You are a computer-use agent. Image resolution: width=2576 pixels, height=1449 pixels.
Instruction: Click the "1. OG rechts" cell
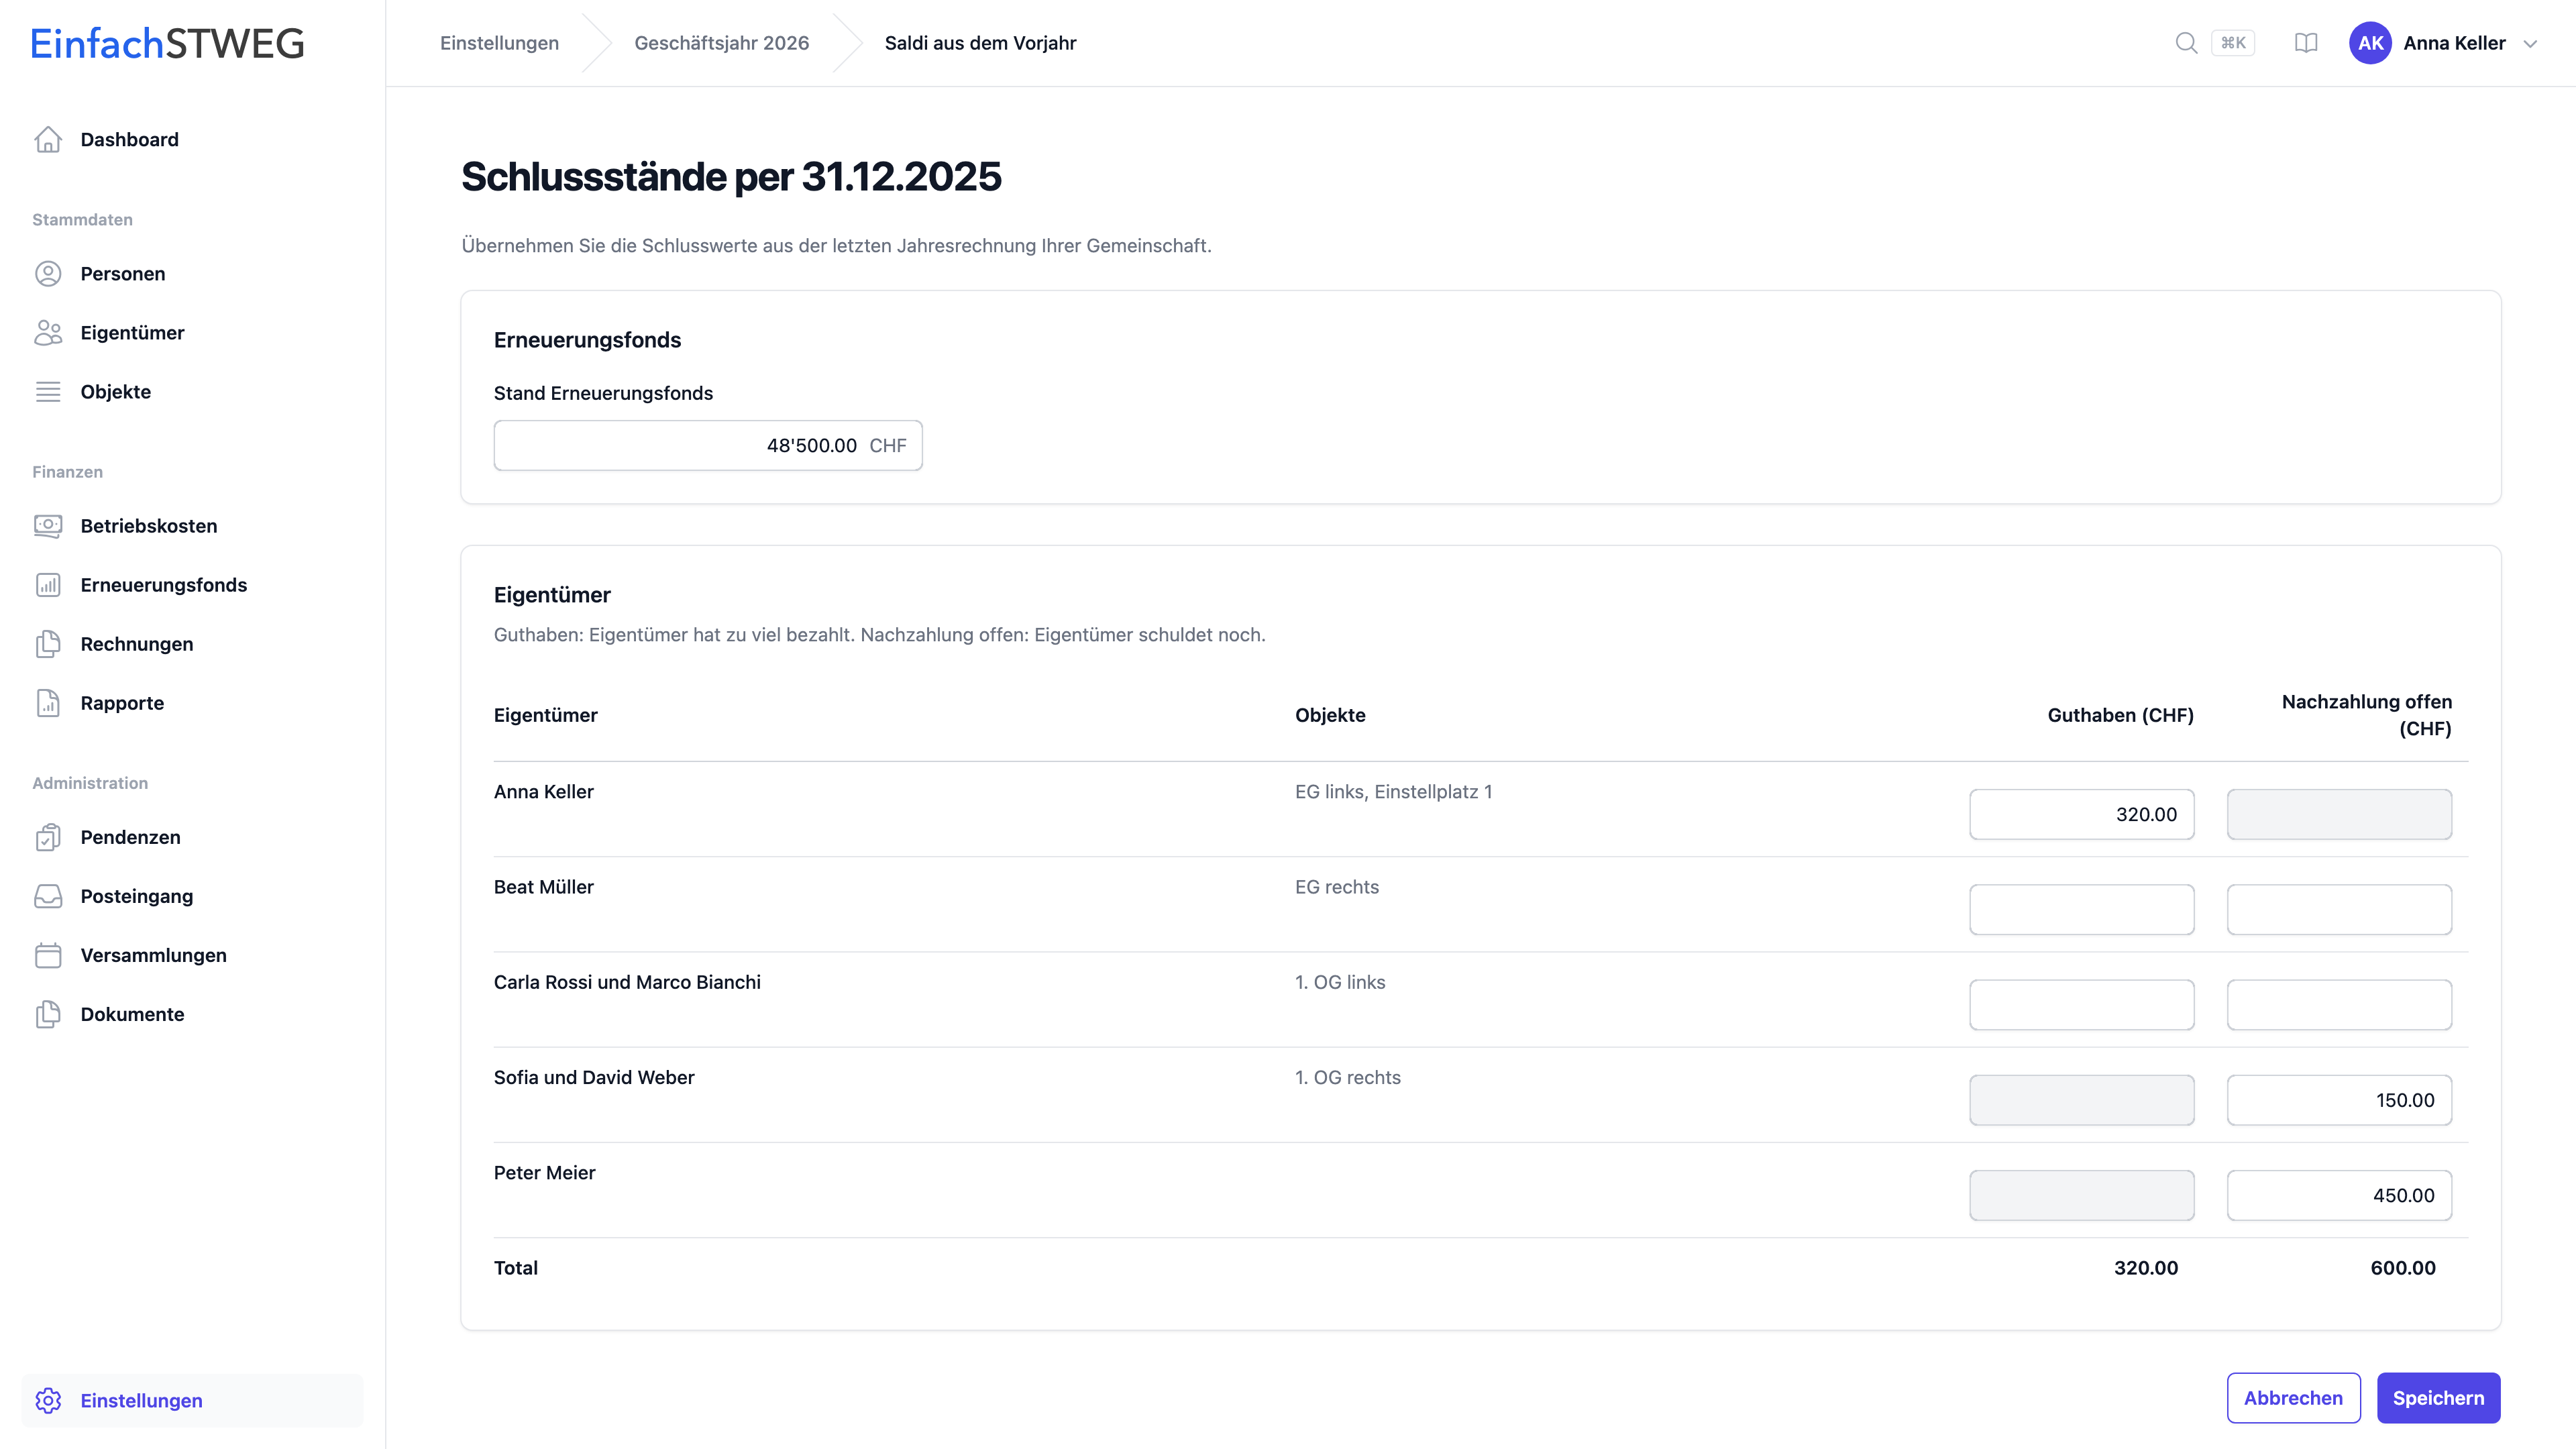pos(1347,1077)
